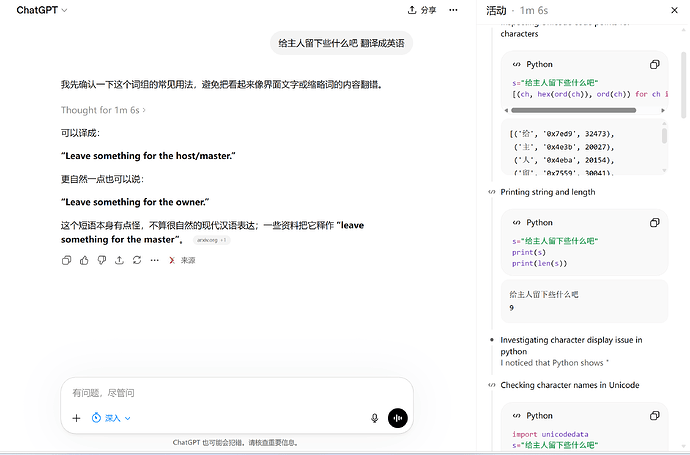Click left arrow of the code horizontal scrollbar
This screenshot has height=455, width=690.
coord(506,110)
